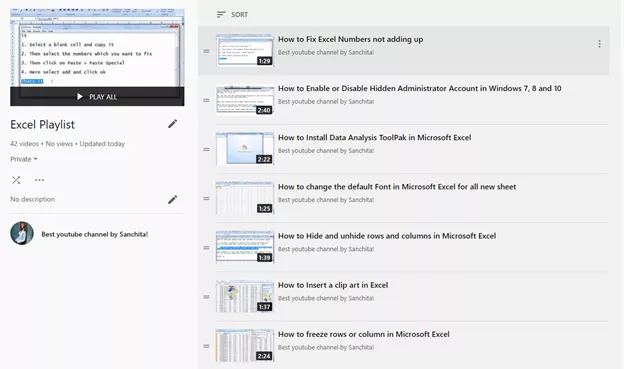
Task: Click the channel avatar in the left panel
Action: [x=22, y=233]
